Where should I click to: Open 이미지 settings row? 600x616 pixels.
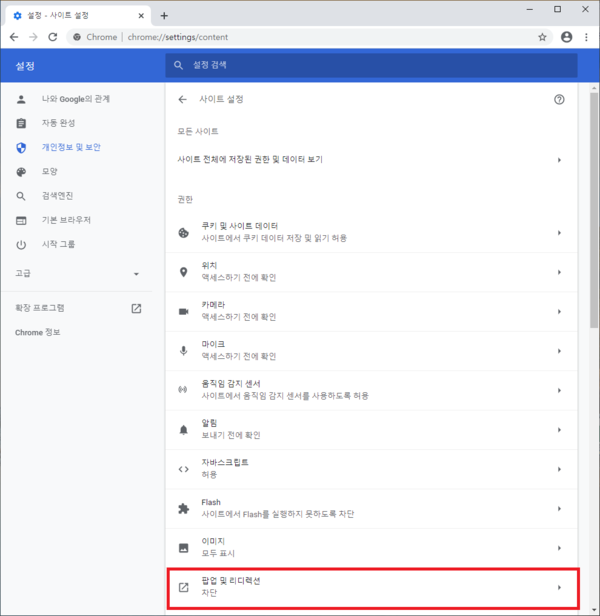[x=371, y=548]
